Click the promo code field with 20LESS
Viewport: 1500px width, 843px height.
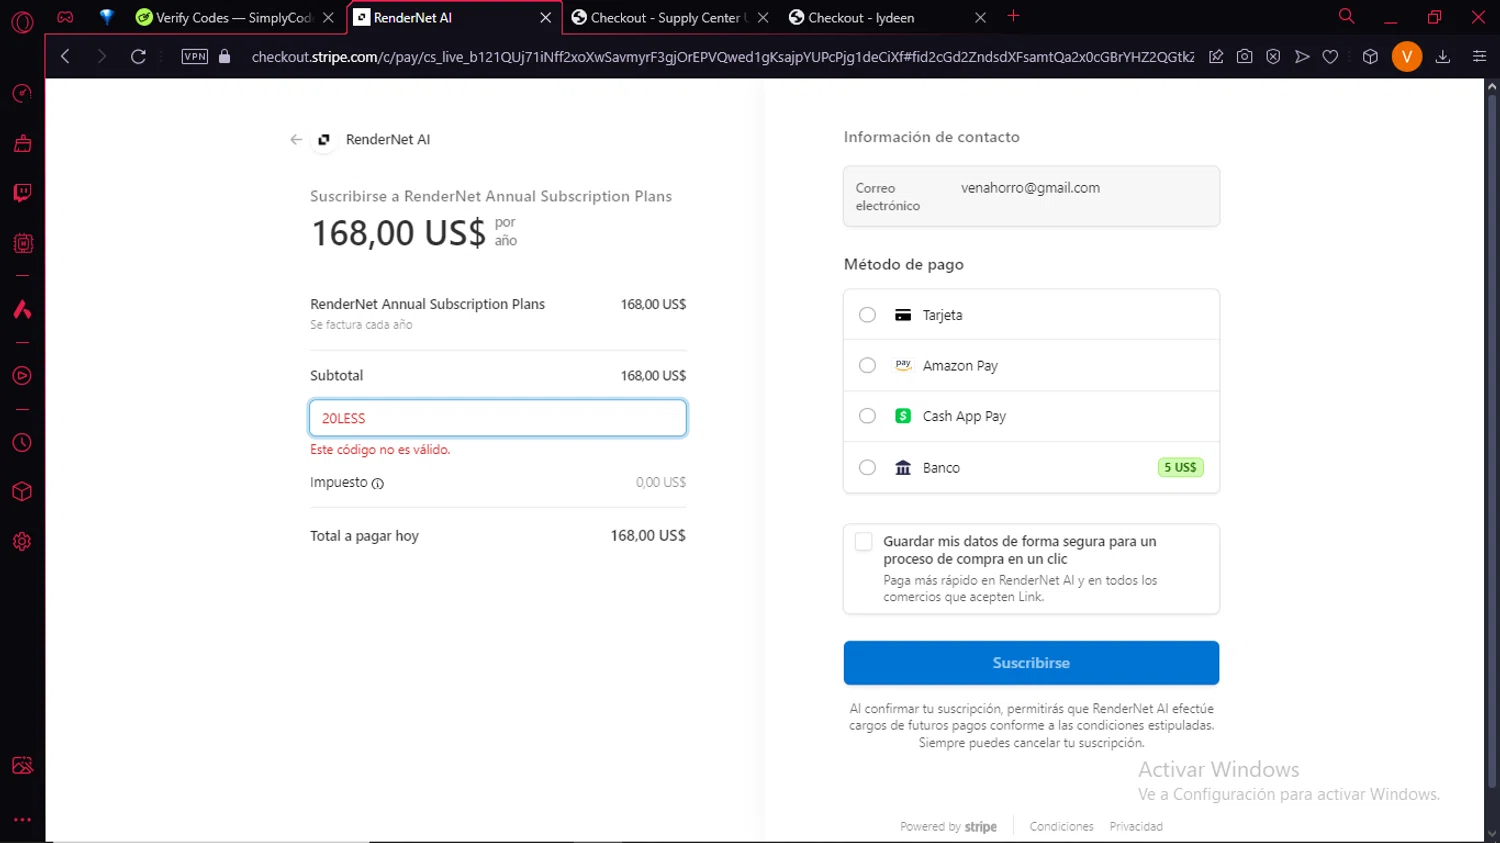click(498, 418)
